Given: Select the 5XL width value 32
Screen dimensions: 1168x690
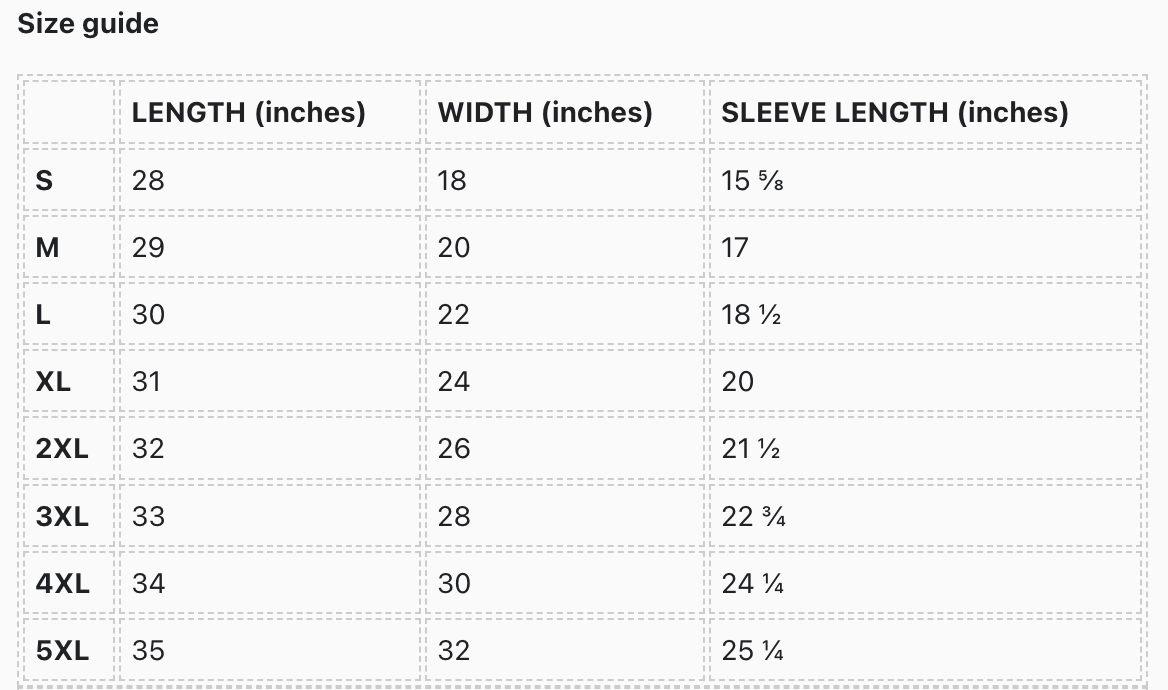Looking at the screenshot, I should coord(453,651).
